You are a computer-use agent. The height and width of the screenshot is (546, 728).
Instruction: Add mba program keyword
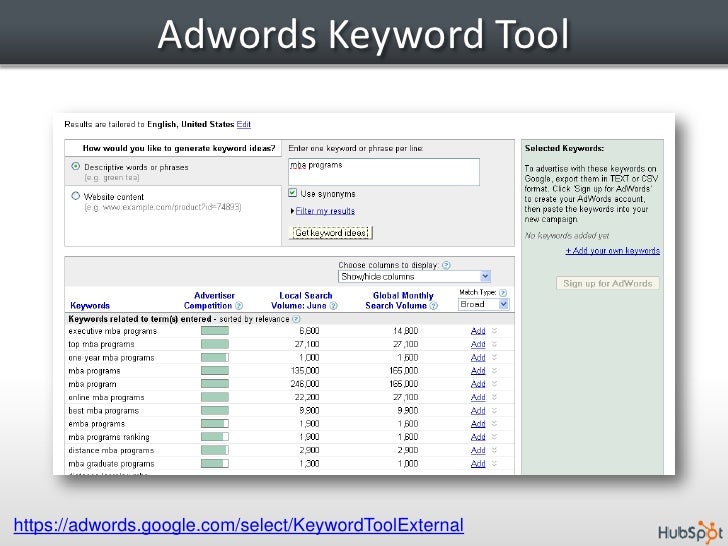click(478, 384)
